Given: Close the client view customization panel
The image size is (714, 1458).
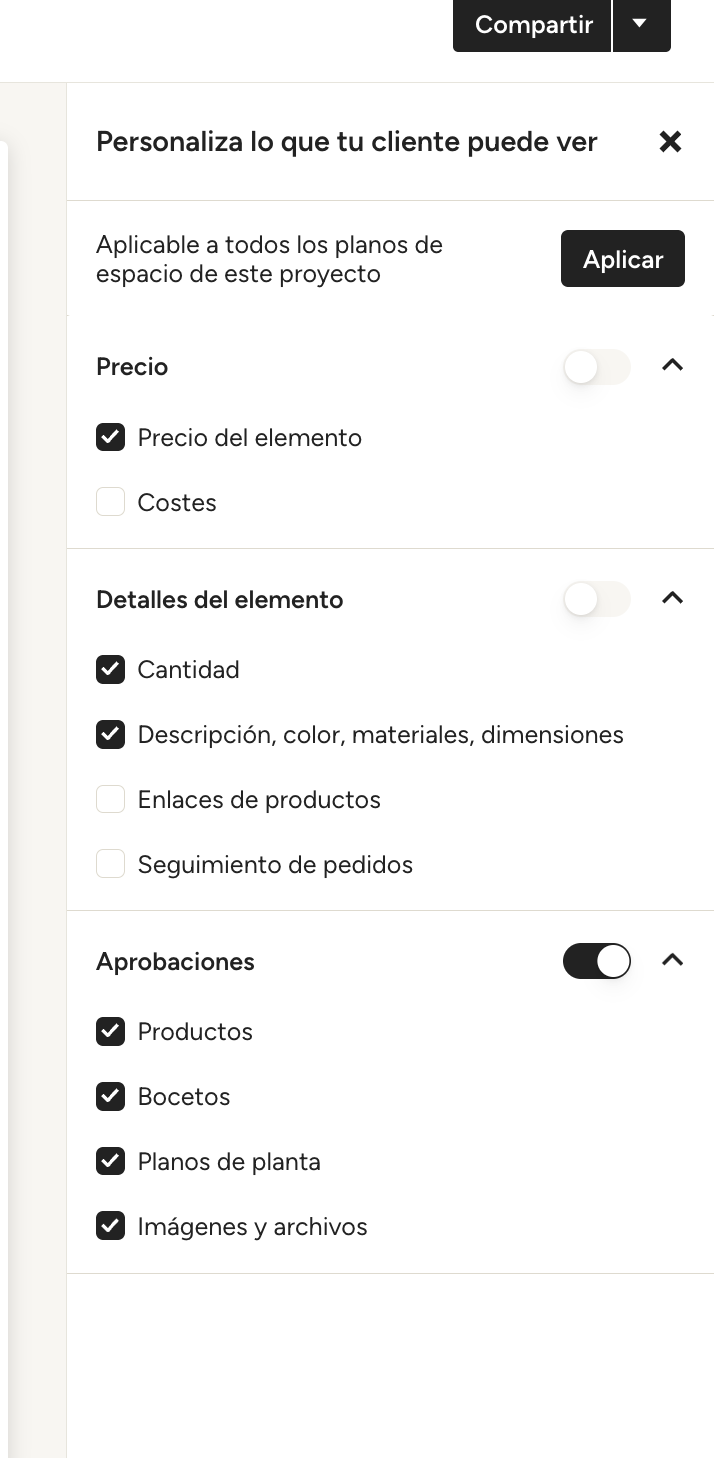Looking at the screenshot, I should pyautogui.click(x=670, y=142).
